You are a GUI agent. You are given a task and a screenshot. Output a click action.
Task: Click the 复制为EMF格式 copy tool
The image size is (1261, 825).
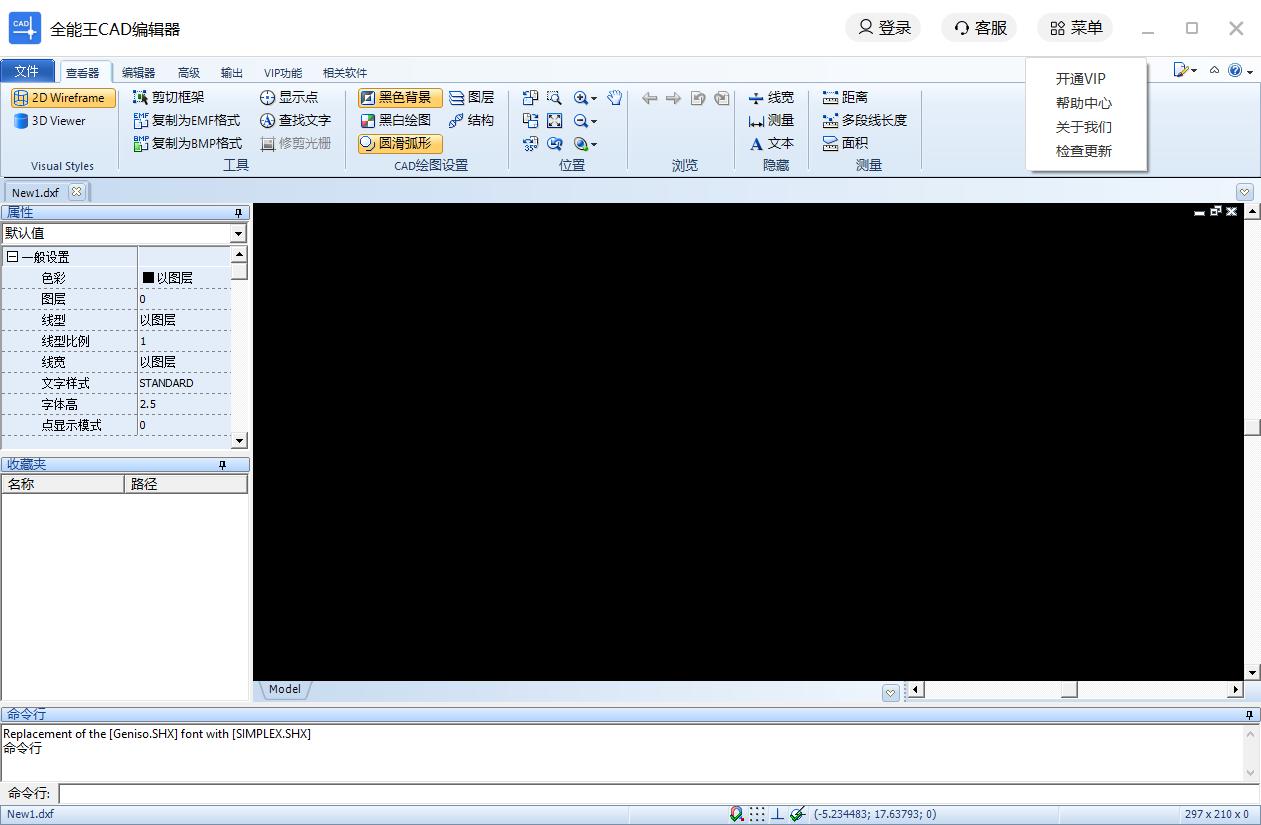pos(186,120)
